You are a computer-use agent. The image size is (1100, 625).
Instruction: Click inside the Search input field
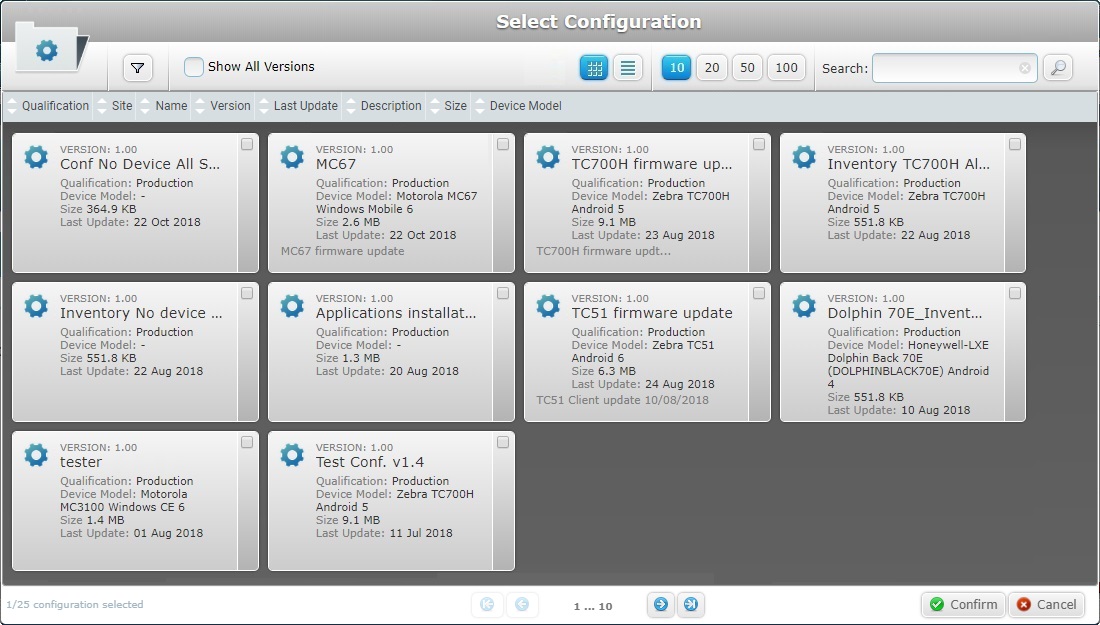click(950, 68)
